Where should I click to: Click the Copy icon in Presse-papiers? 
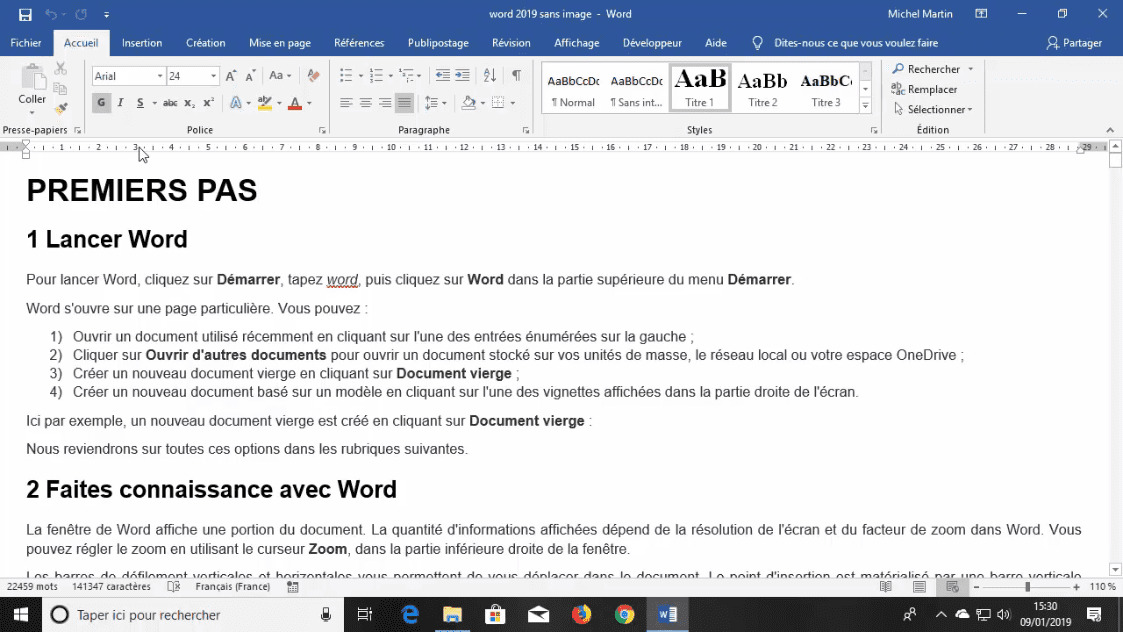coord(61,89)
